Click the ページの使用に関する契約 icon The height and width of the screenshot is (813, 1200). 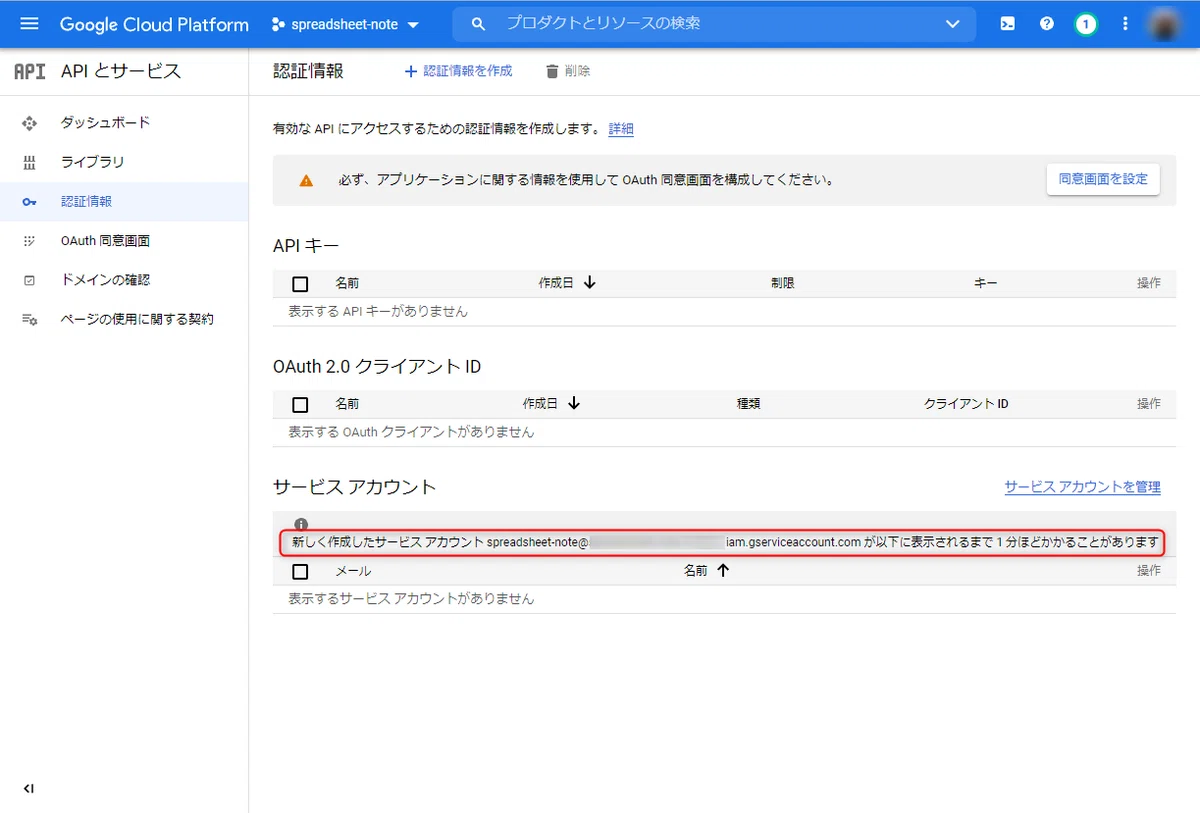(x=29, y=320)
